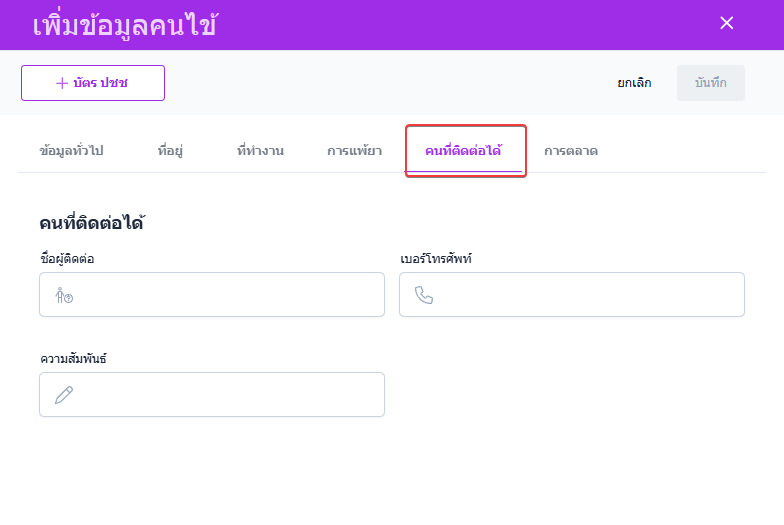
Task: Switch to the ข้อมูลทั่วไป tab
Action: click(71, 151)
